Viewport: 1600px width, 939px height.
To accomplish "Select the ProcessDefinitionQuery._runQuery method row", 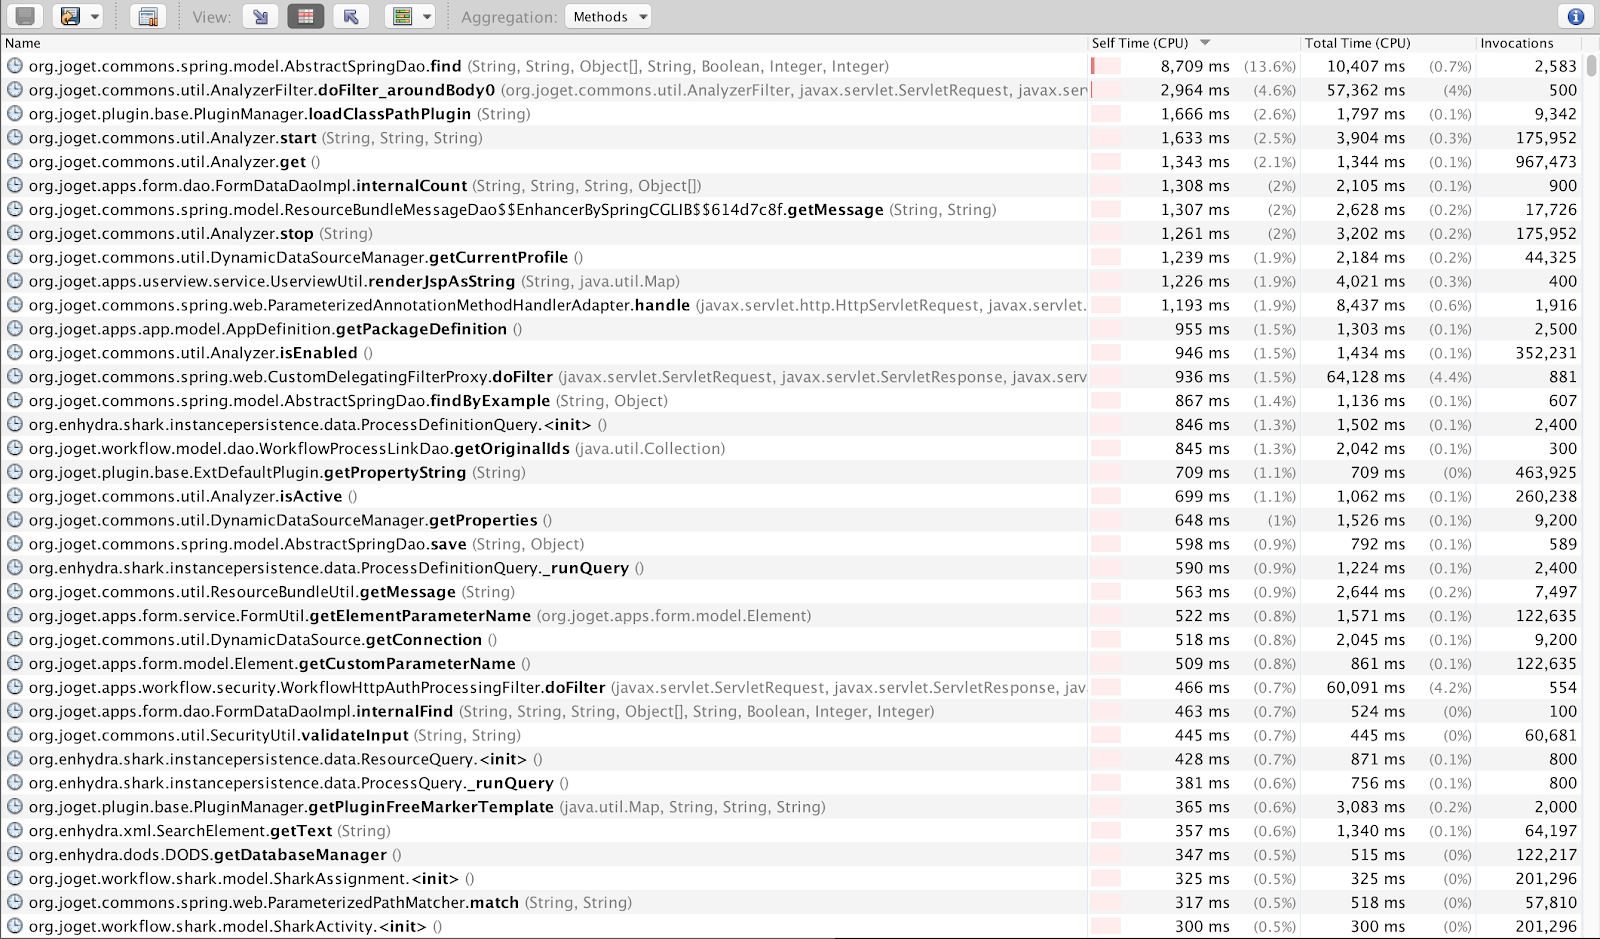I will (x=792, y=568).
